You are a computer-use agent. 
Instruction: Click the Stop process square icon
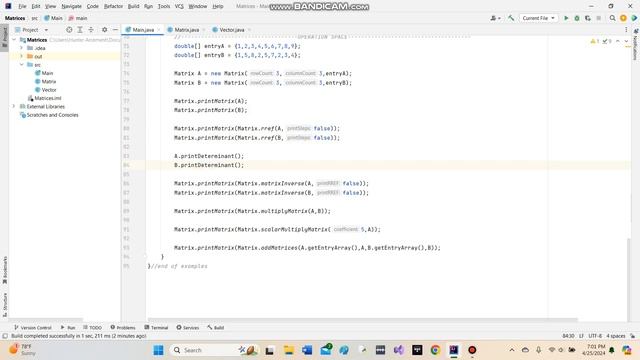coord(599,18)
